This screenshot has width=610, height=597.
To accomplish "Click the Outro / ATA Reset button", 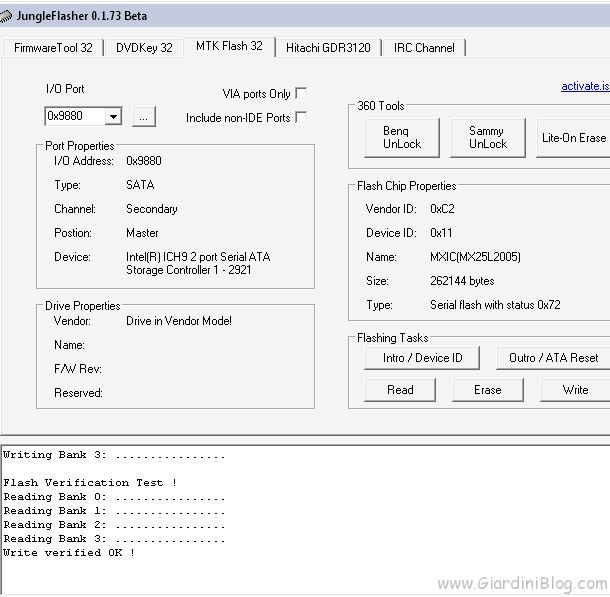I will (553, 358).
